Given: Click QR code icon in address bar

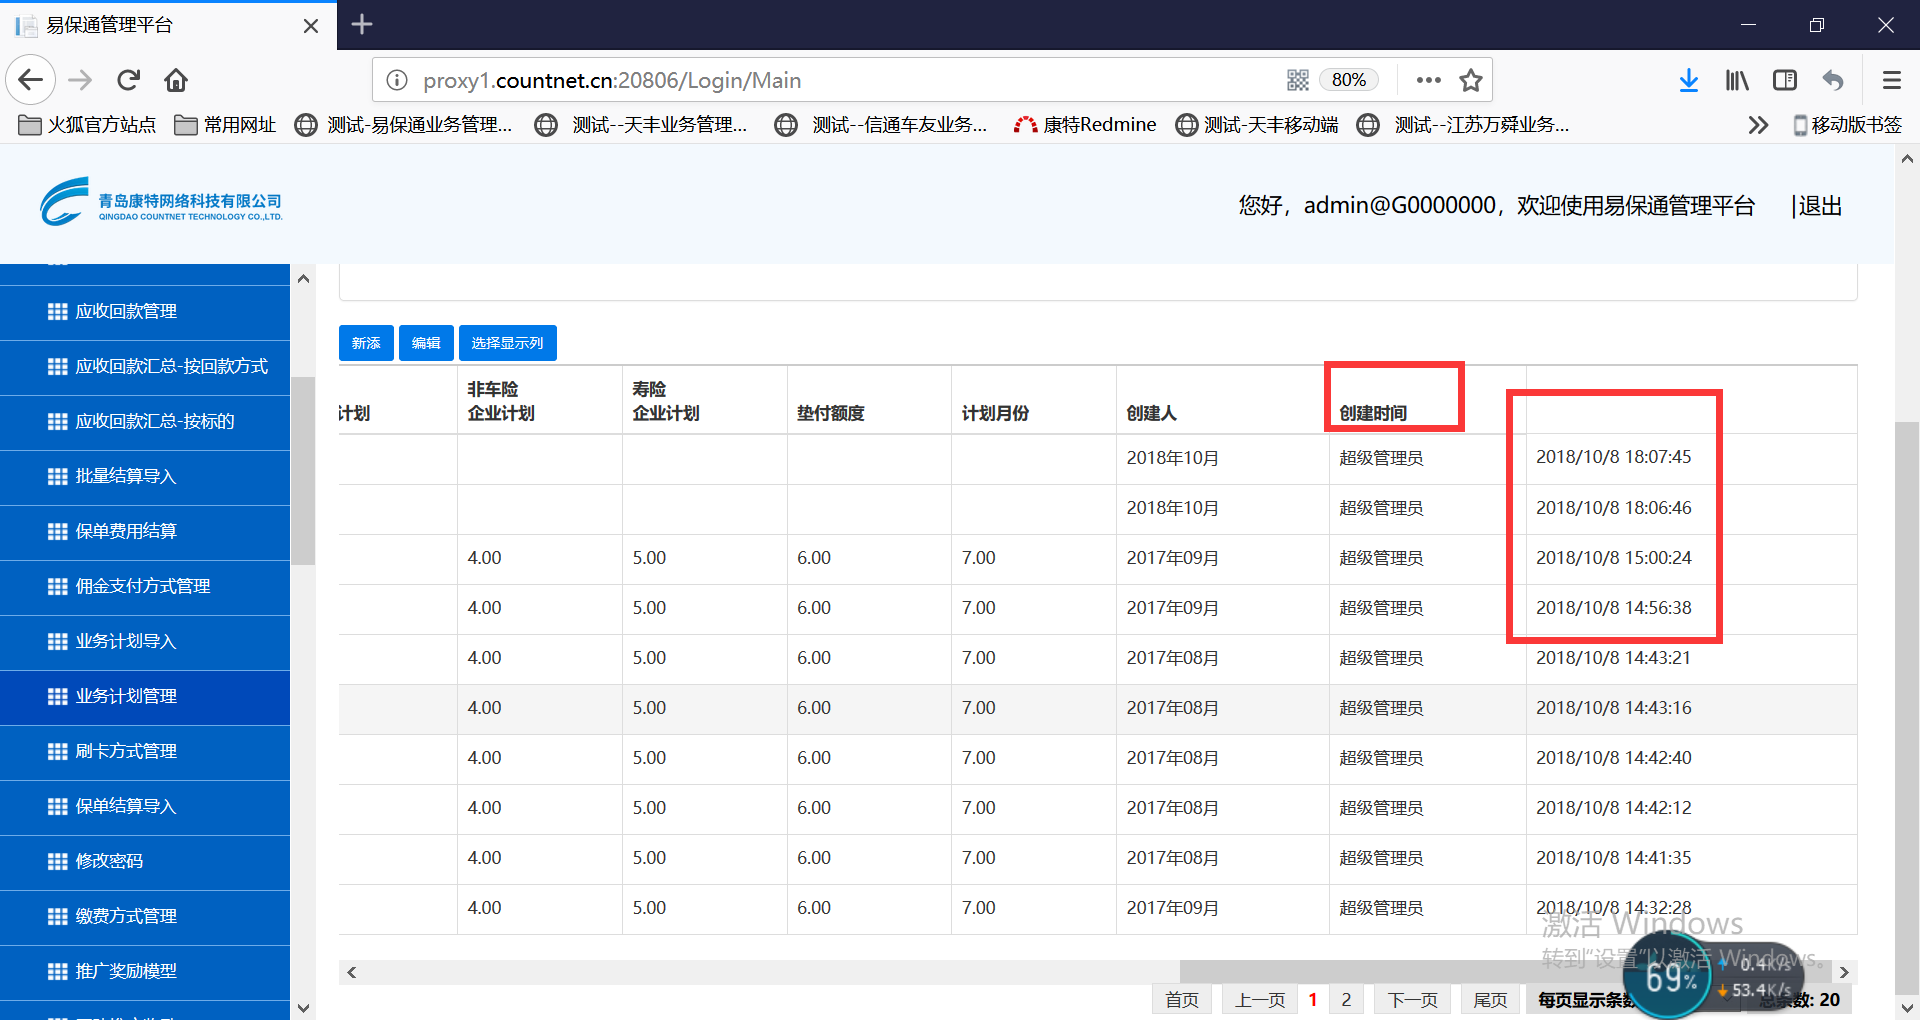Looking at the screenshot, I should [x=1297, y=80].
